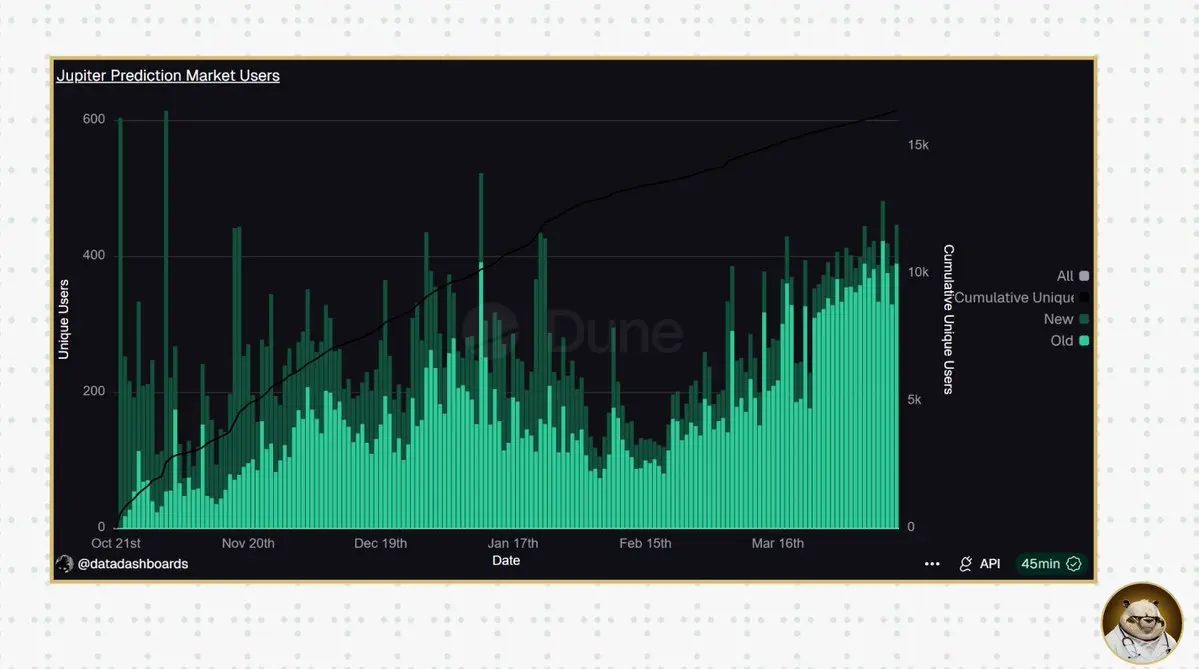Click the Oct 21st date axis label
Screen dimensions: 1199x669
point(115,544)
